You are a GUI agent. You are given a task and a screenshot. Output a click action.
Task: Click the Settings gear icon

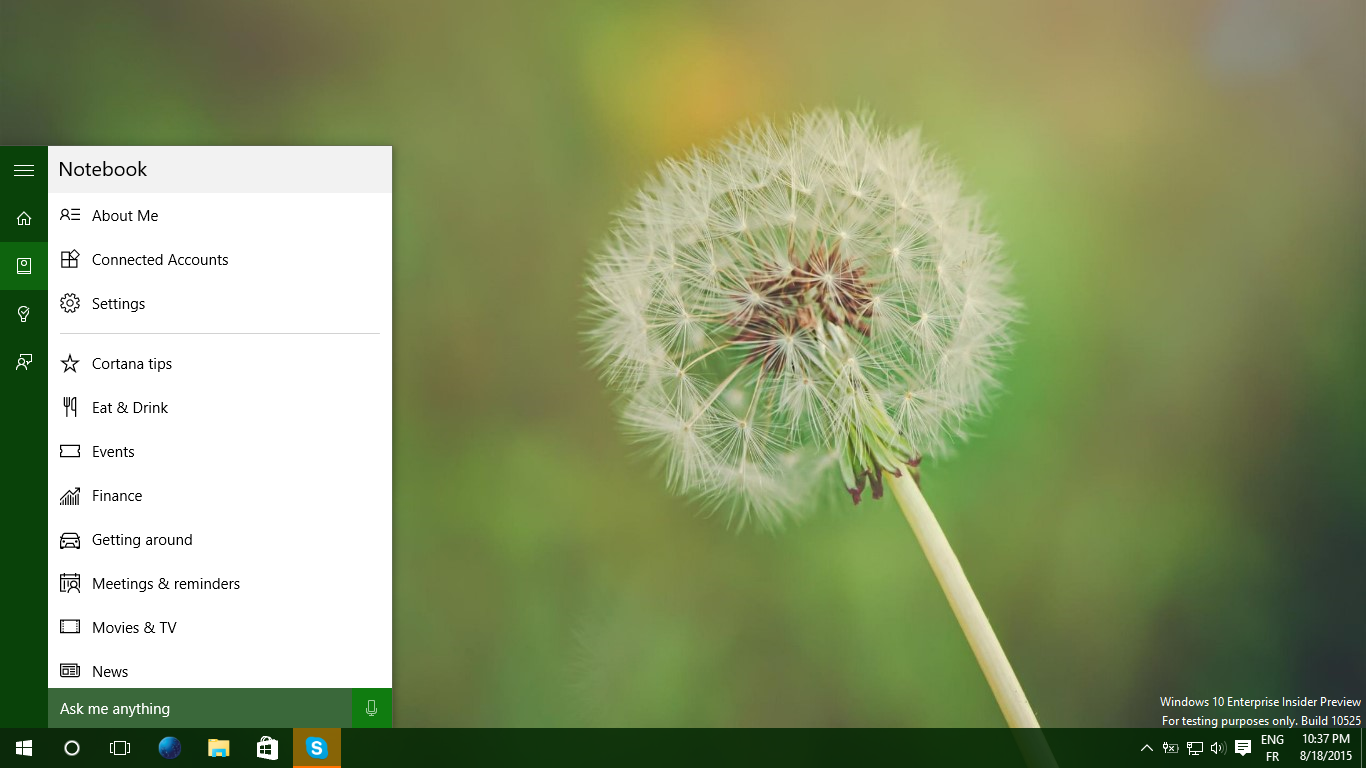(x=70, y=303)
